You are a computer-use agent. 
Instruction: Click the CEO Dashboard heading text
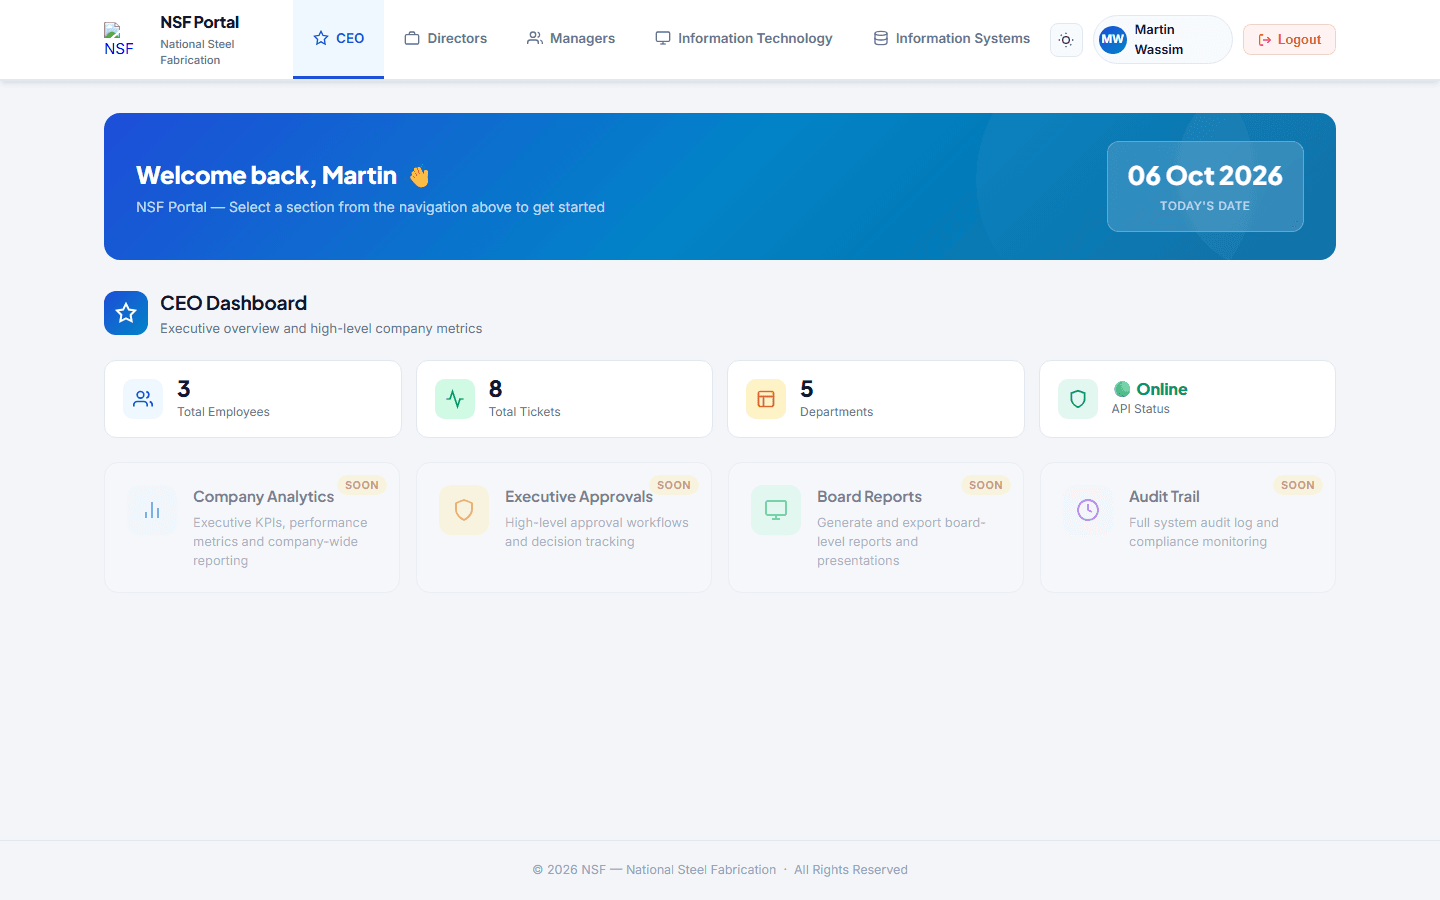pyautogui.click(x=234, y=303)
